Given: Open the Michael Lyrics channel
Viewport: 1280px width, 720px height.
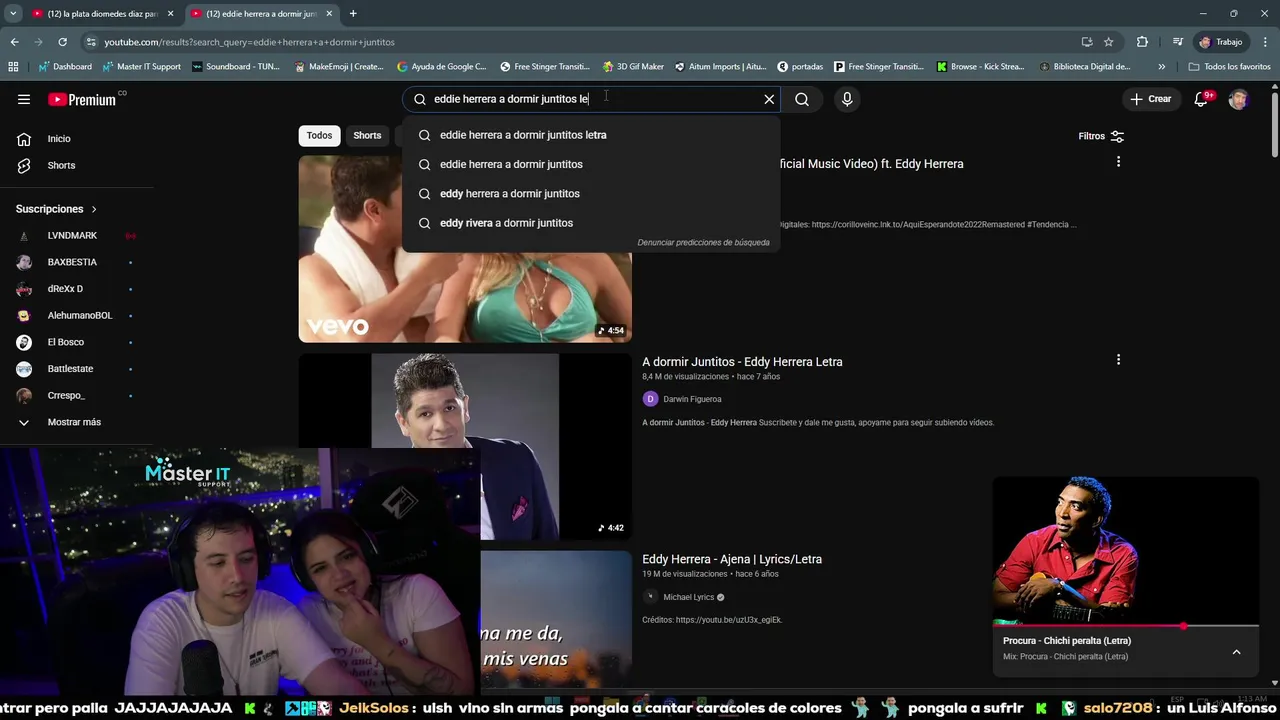Looking at the screenshot, I should pyautogui.click(x=689, y=597).
